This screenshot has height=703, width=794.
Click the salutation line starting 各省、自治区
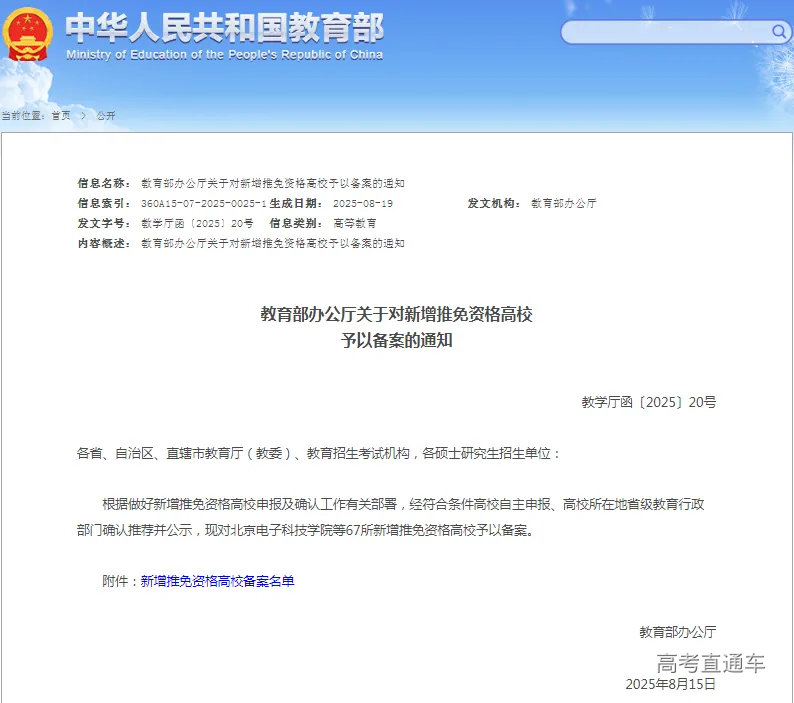coord(319,453)
